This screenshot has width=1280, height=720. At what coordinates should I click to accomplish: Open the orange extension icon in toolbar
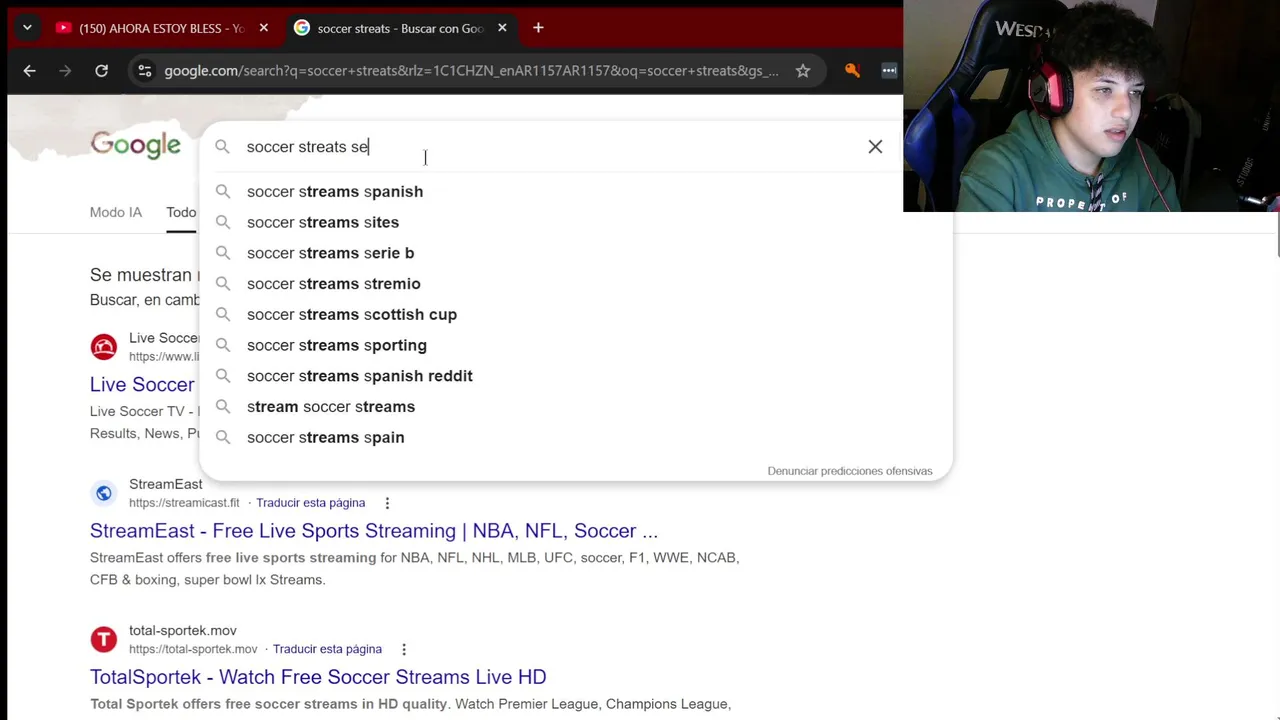click(x=852, y=70)
